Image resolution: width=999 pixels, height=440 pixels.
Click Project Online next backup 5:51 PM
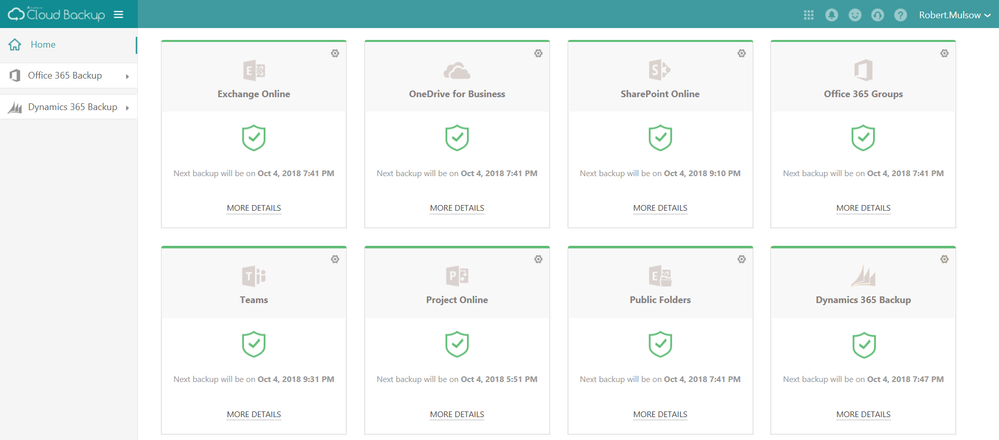(x=499, y=379)
